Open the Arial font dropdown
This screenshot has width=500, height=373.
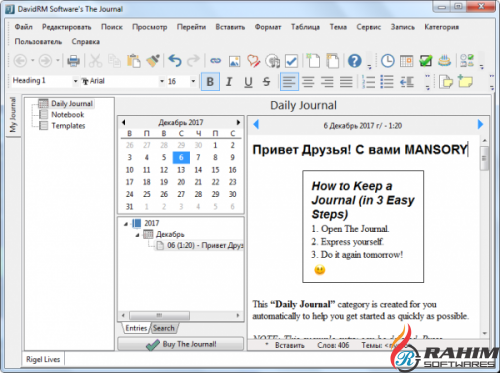(162, 81)
